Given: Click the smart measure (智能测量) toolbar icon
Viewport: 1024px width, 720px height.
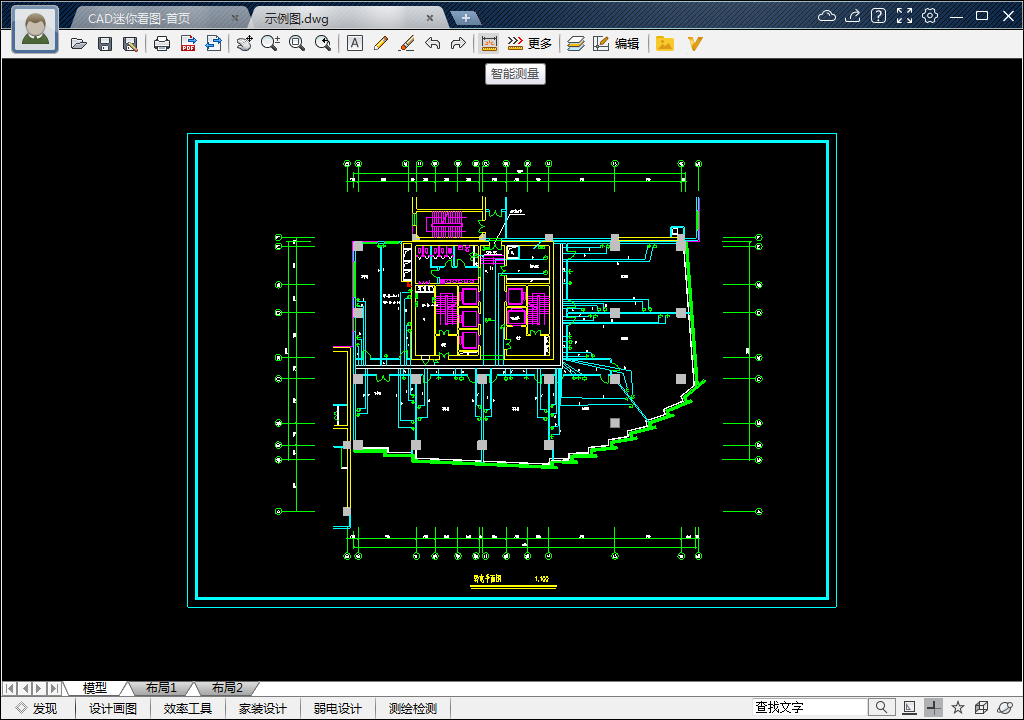Looking at the screenshot, I should [x=489, y=43].
